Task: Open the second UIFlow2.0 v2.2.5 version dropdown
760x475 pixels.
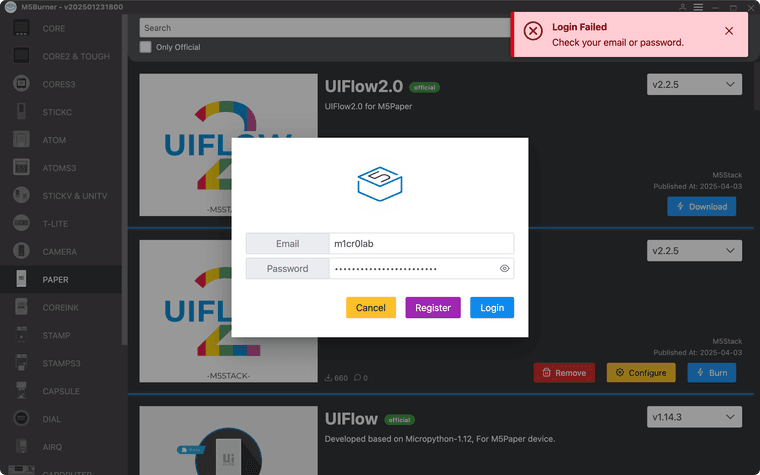Action: point(694,251)
